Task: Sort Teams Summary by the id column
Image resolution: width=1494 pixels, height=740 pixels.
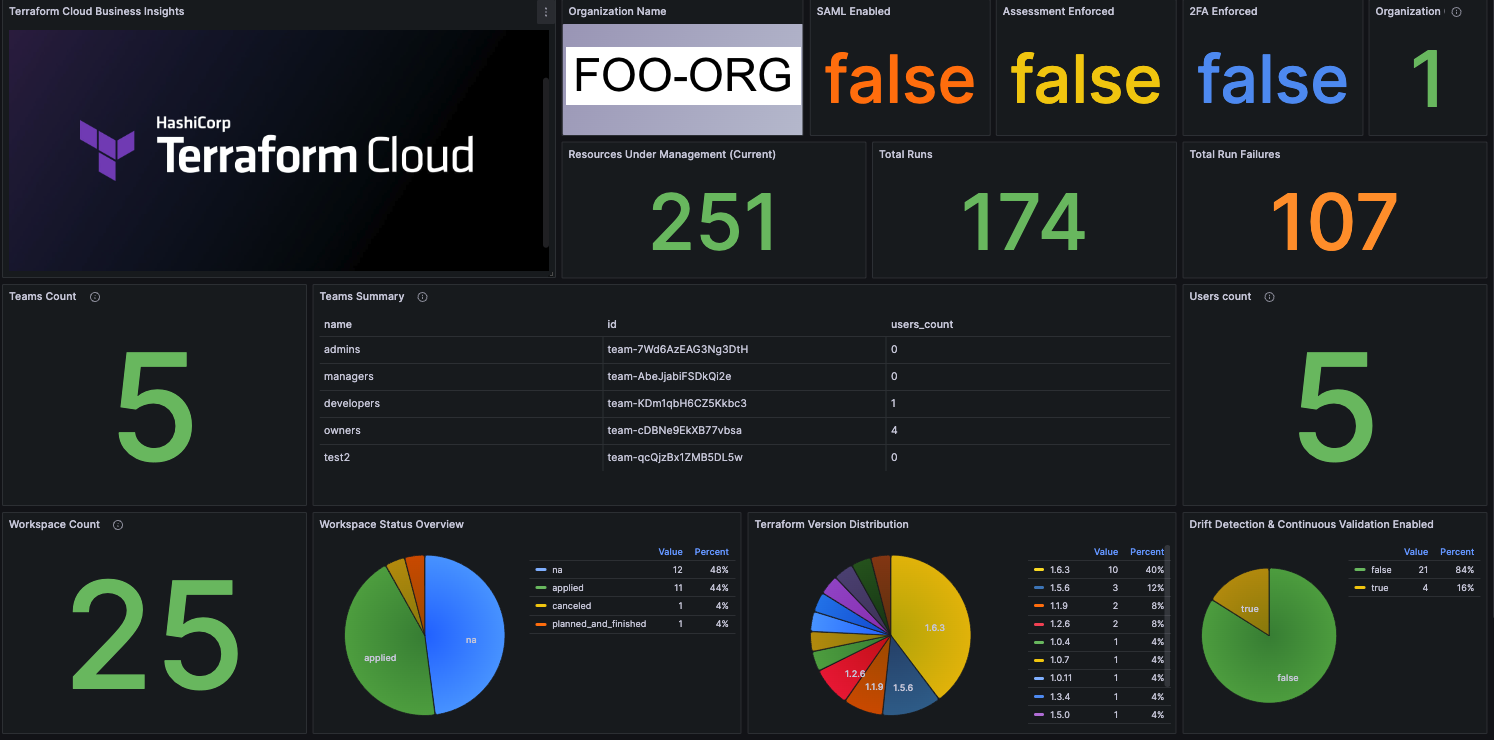Action: click(612, 324)
